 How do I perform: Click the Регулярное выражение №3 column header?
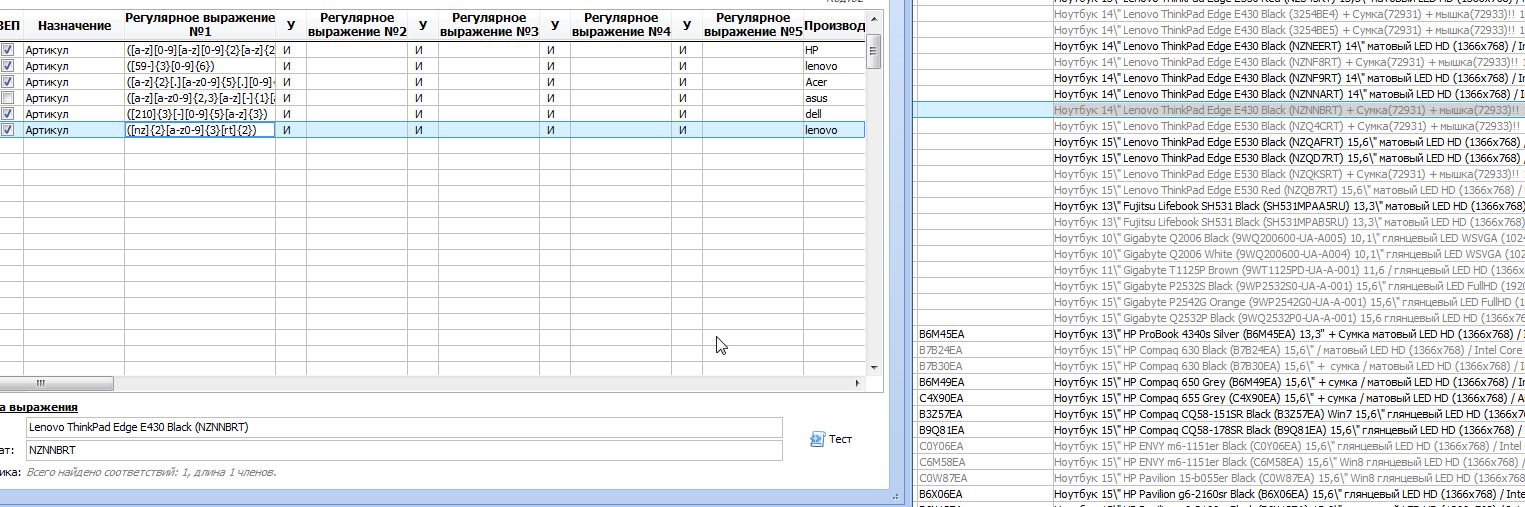coord(489,25)
